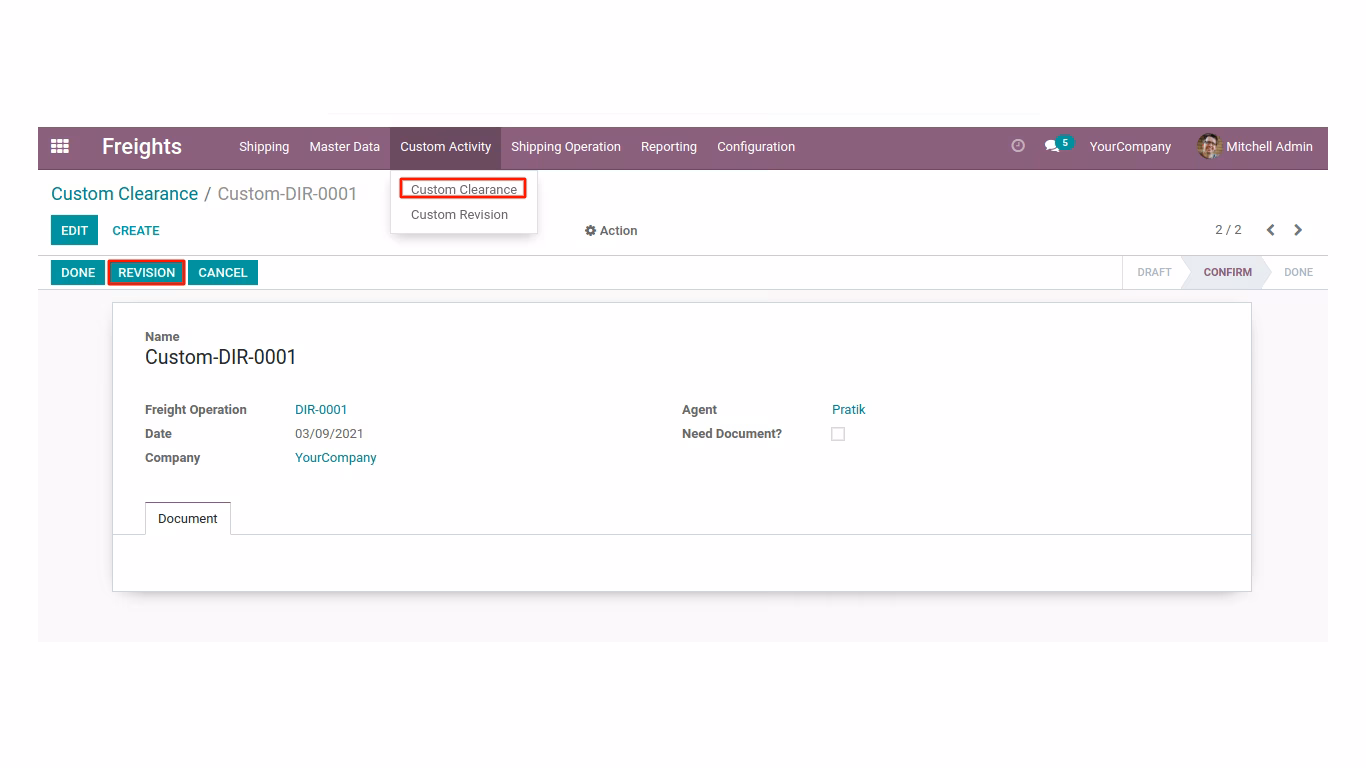Open the Master Data menu

pyautogui.click(x=344, y=146)
